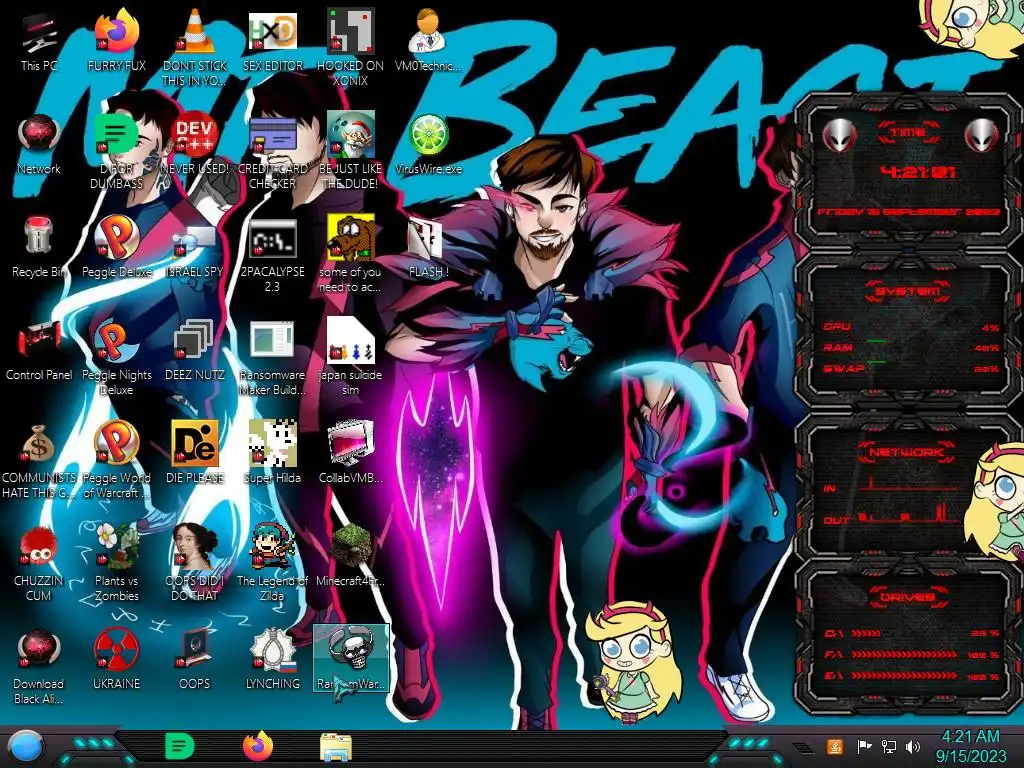
Task: Click the left alien head in the TIME widget
Action: pyautogui.click(x=839, y=135)
